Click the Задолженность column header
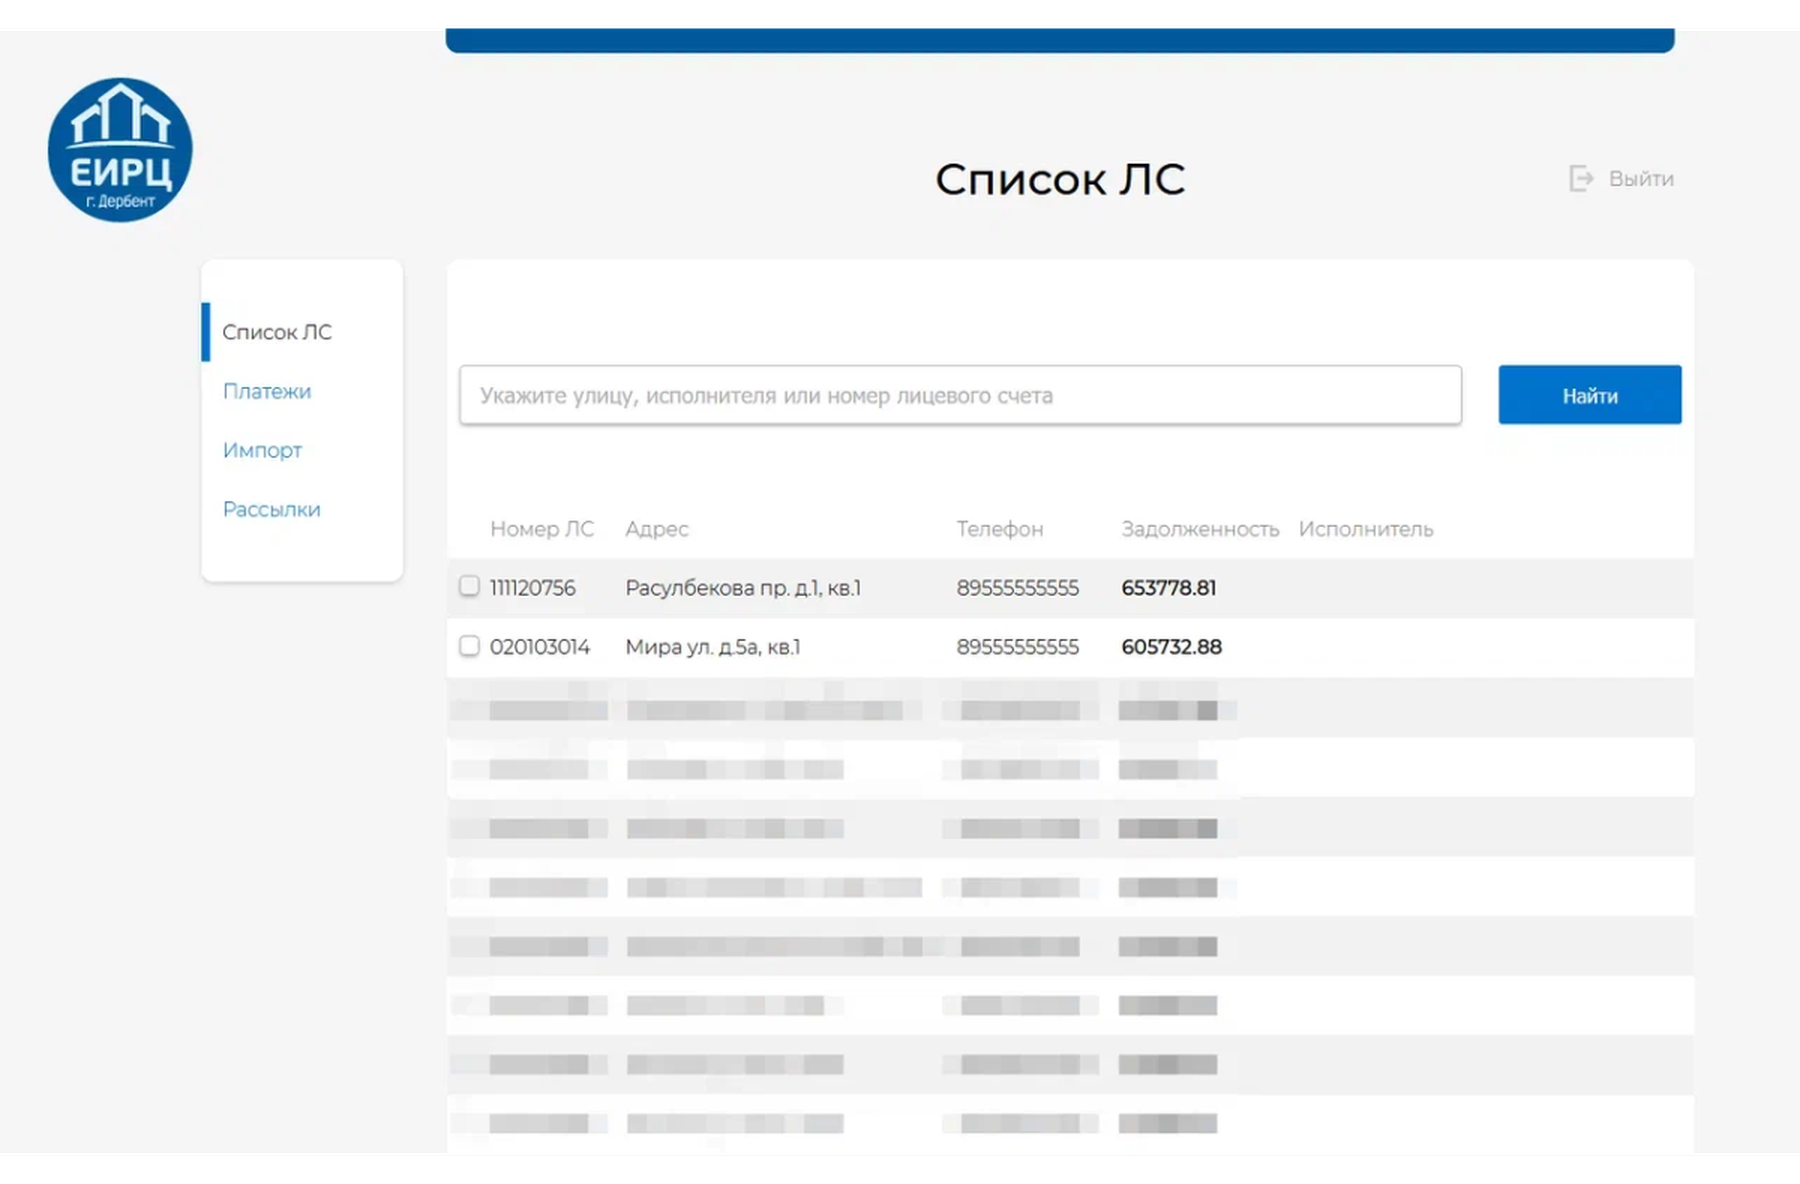 coord(1200,529)
